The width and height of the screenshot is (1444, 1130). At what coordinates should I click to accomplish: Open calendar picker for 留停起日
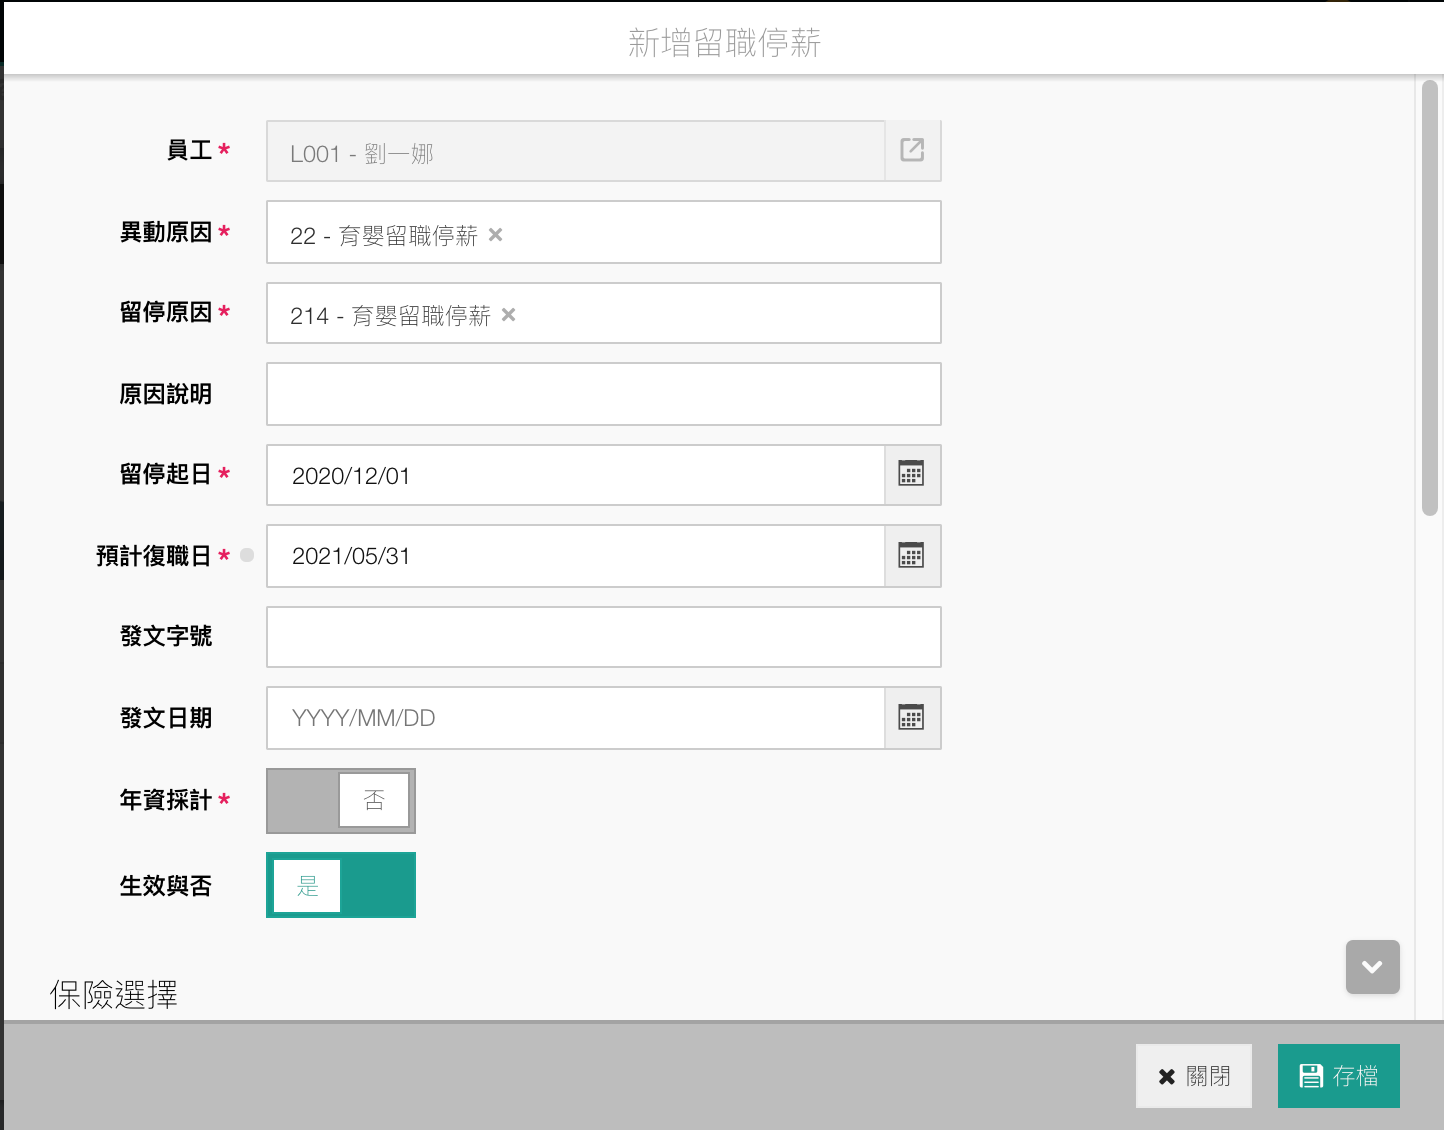911,475
